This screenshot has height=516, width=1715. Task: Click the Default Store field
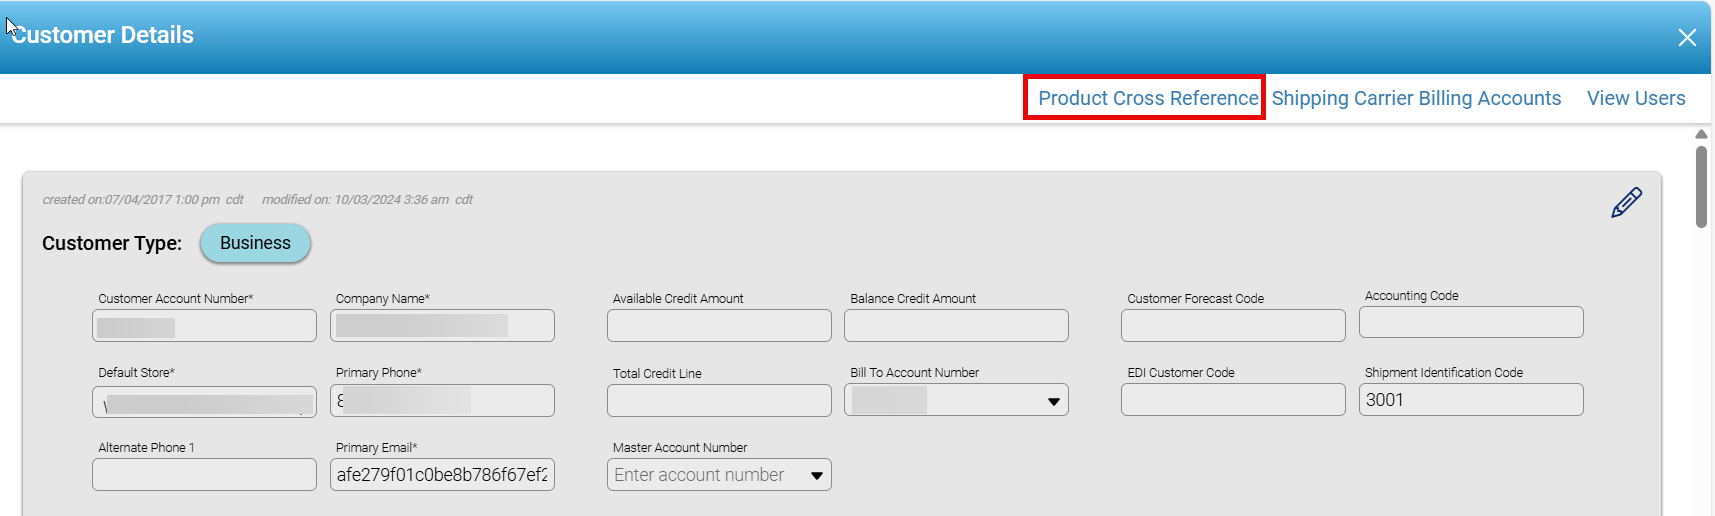click(204, 402)
